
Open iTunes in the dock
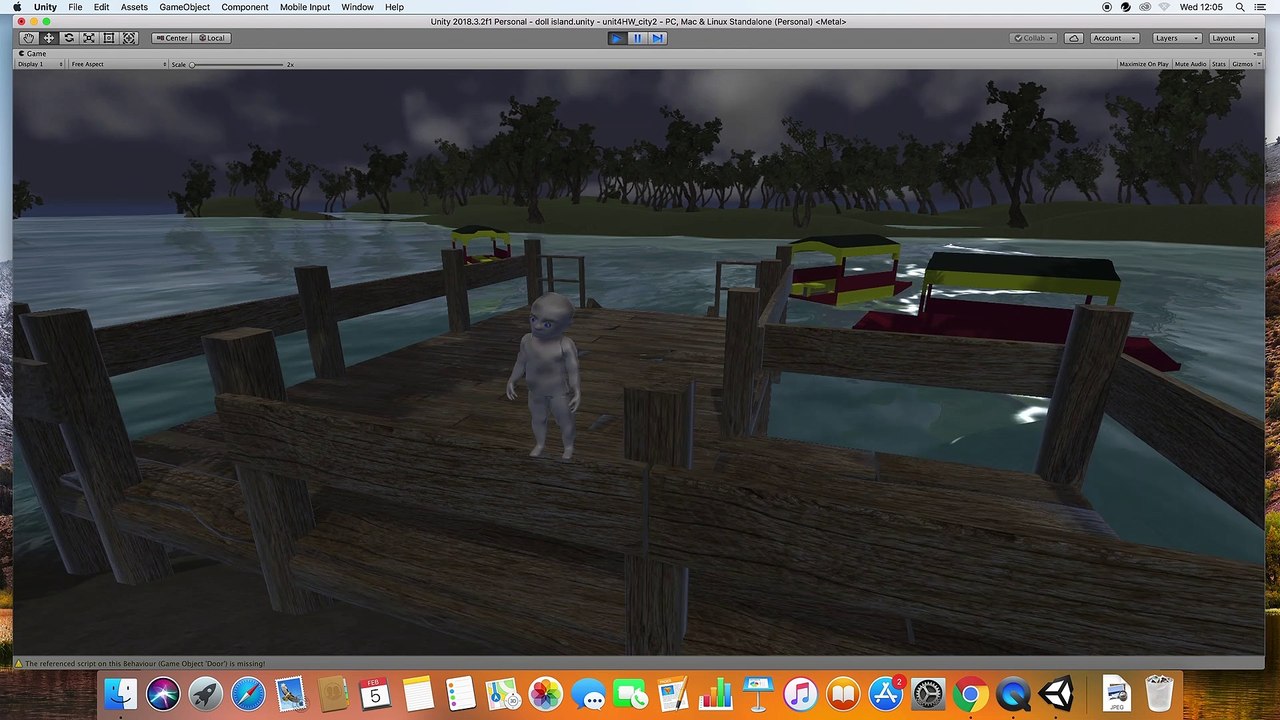[x=800, y=693]
